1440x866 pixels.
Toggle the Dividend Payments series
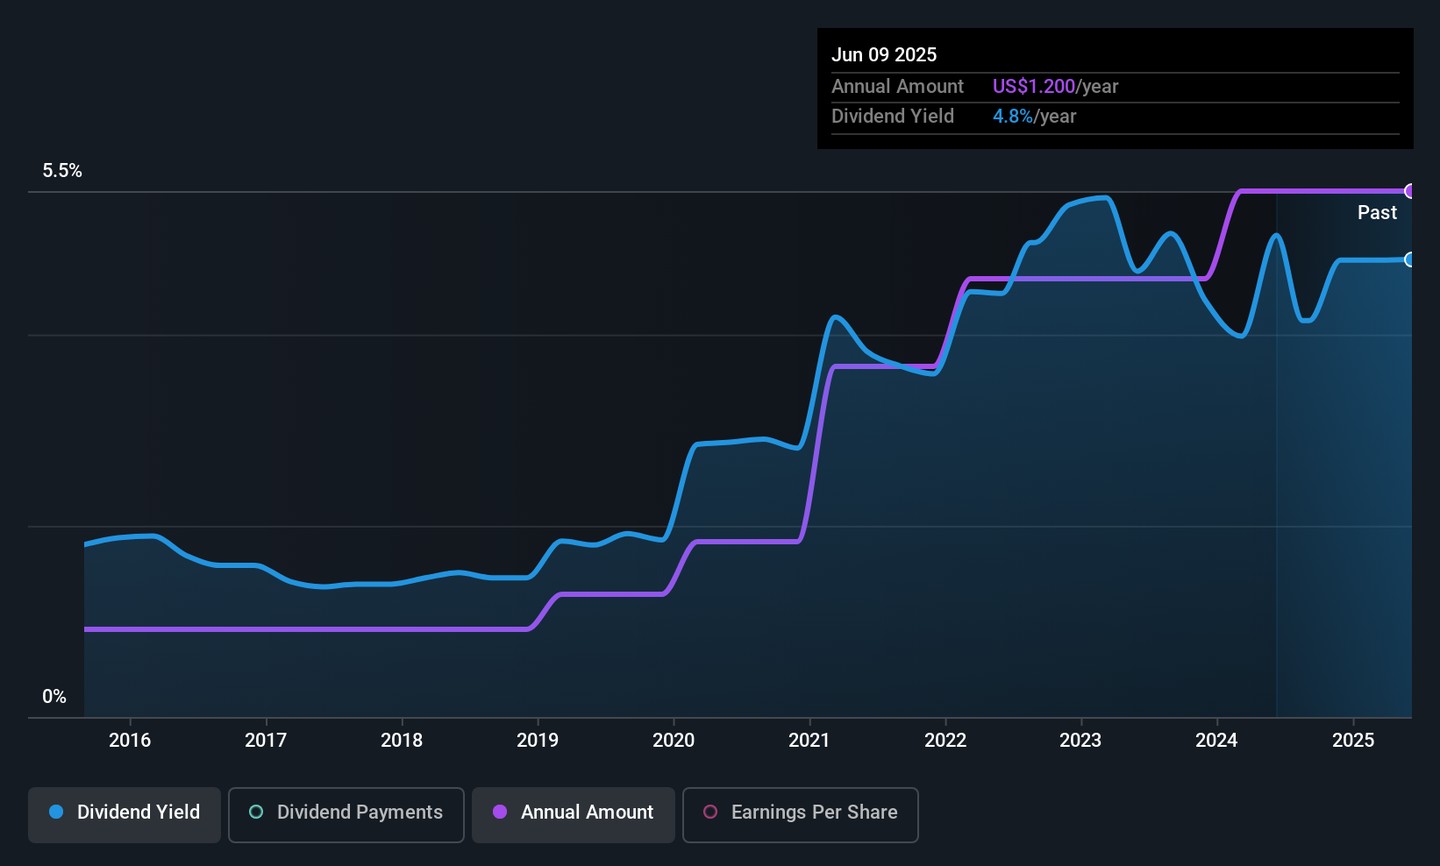click(x=346, y=814)
